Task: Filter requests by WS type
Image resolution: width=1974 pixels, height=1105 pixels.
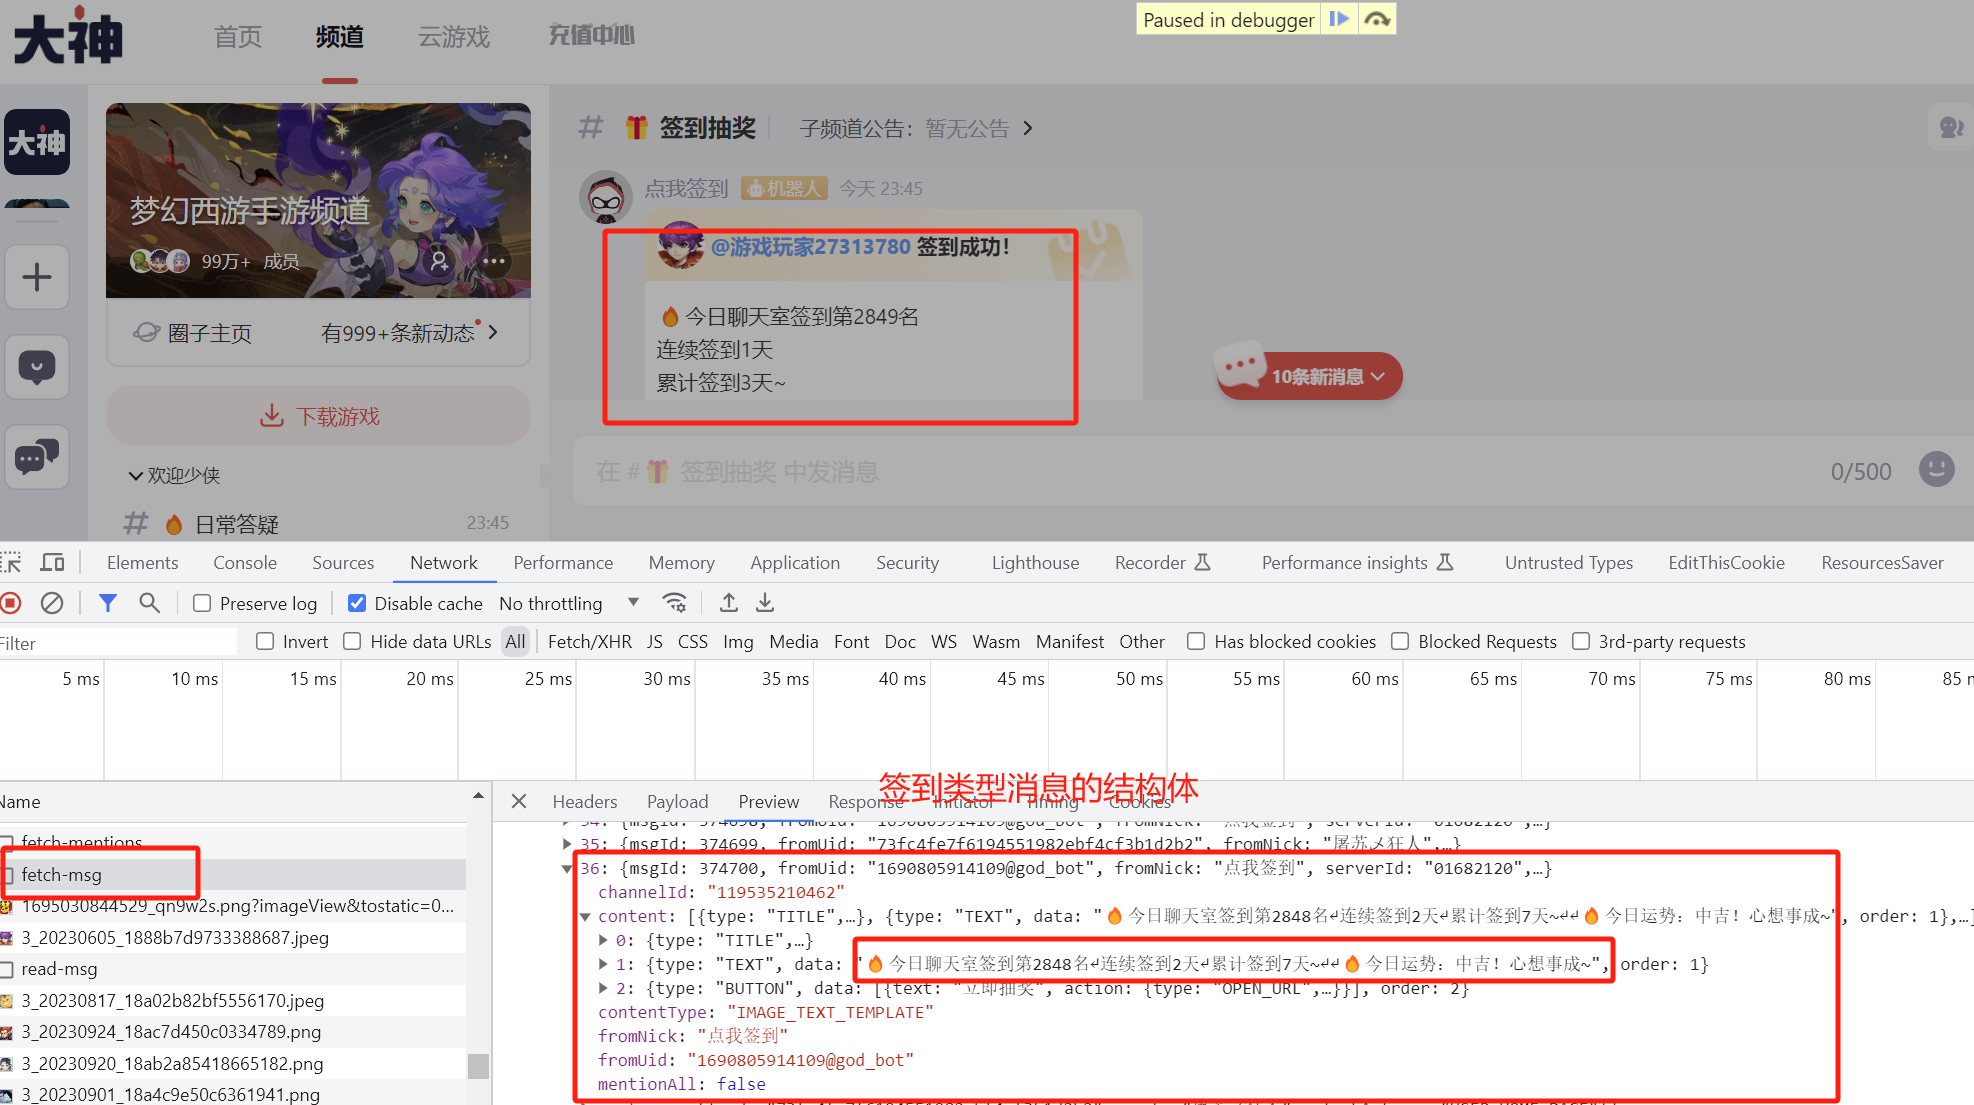Action: pyautogui.click(x=944, y=641)
